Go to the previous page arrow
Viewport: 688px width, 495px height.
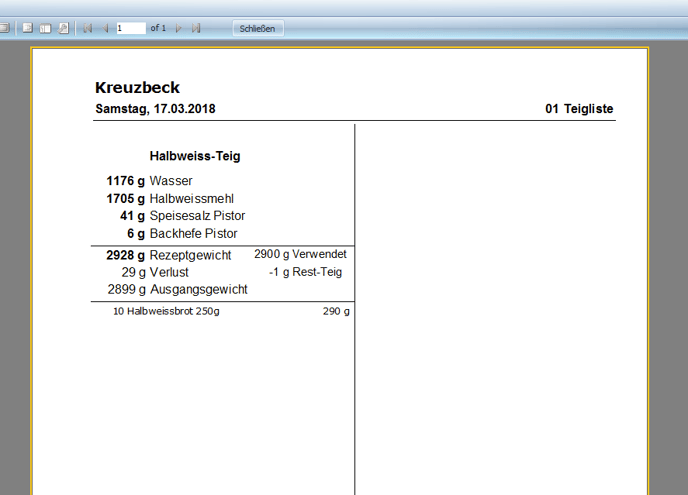point(105,28)
